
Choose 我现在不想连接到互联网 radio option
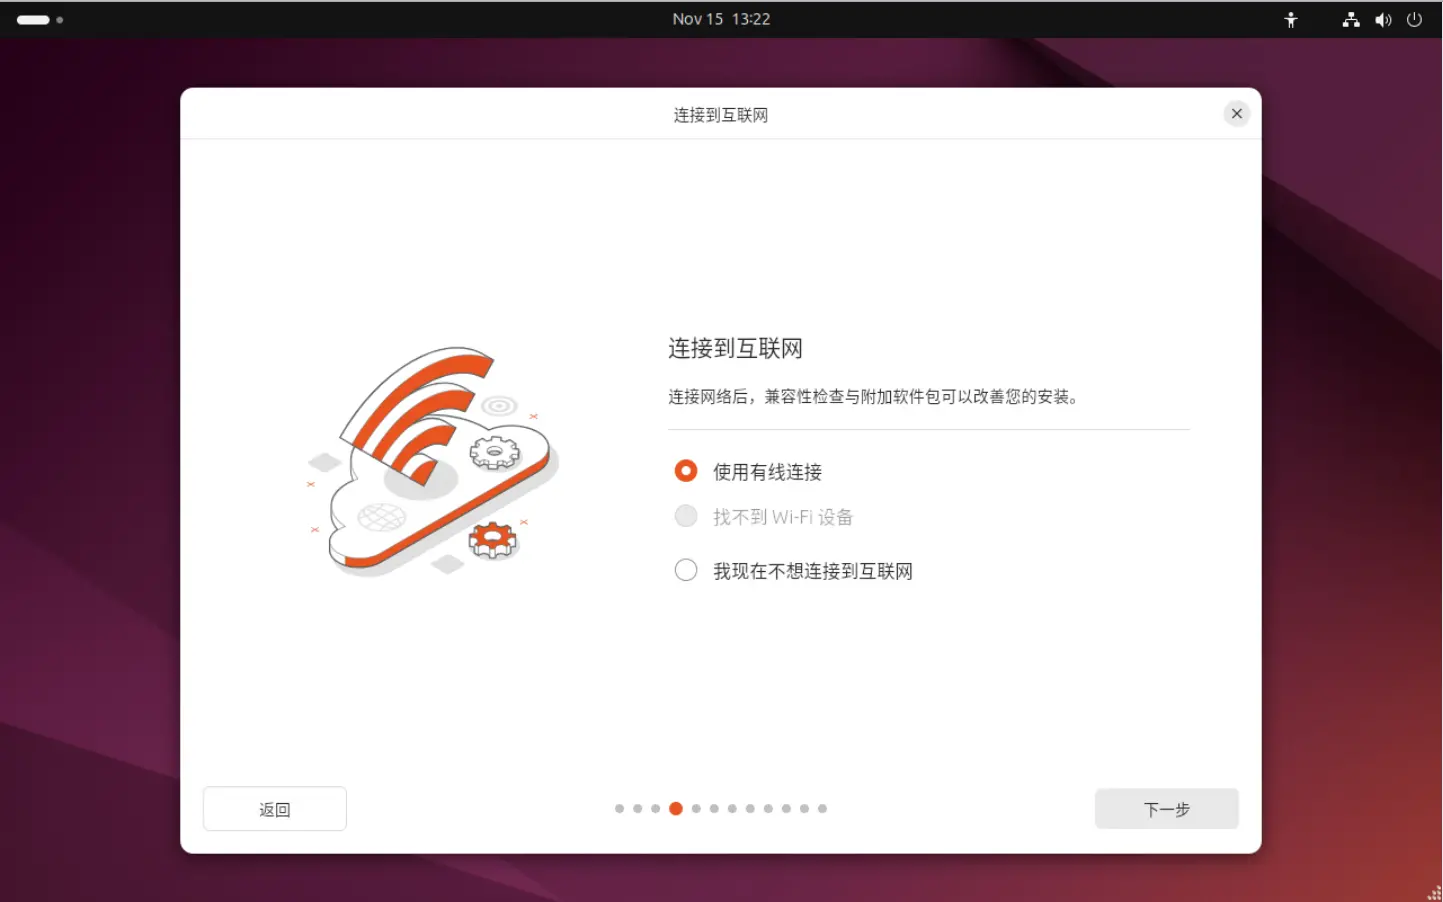point(686,570)
